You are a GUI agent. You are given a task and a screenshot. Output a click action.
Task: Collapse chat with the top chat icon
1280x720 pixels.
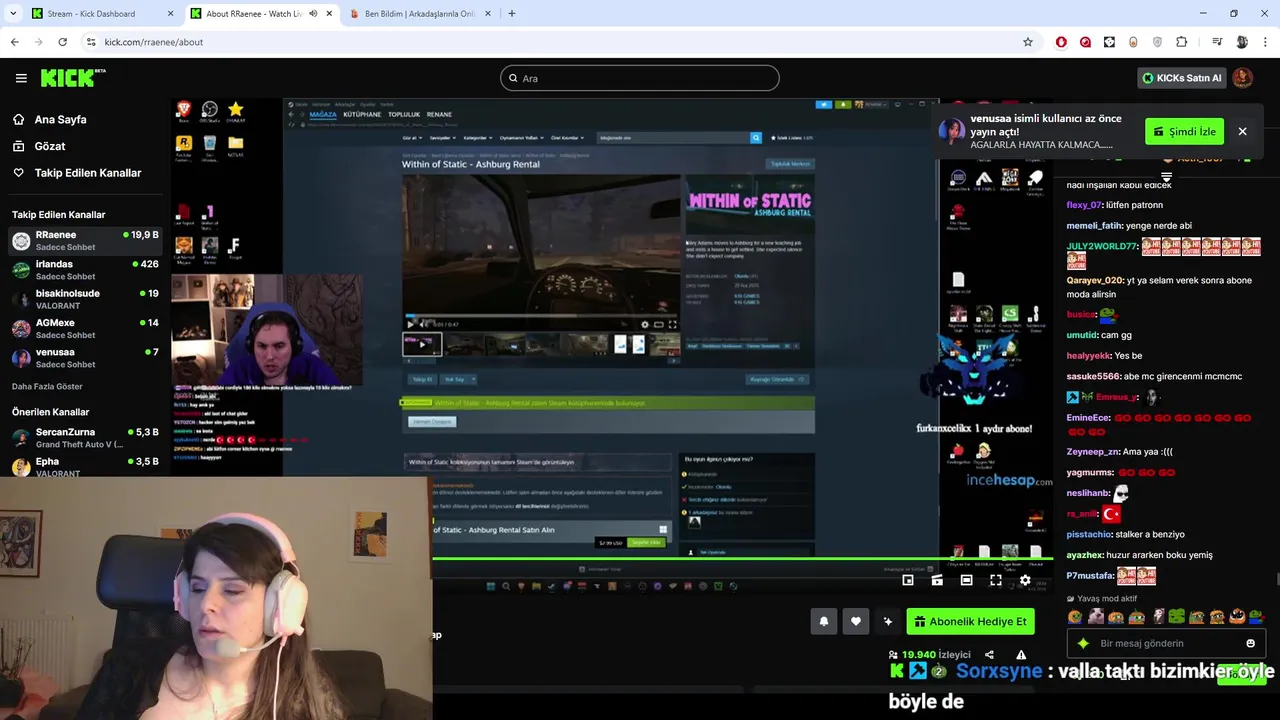[x=1166, y=177]
